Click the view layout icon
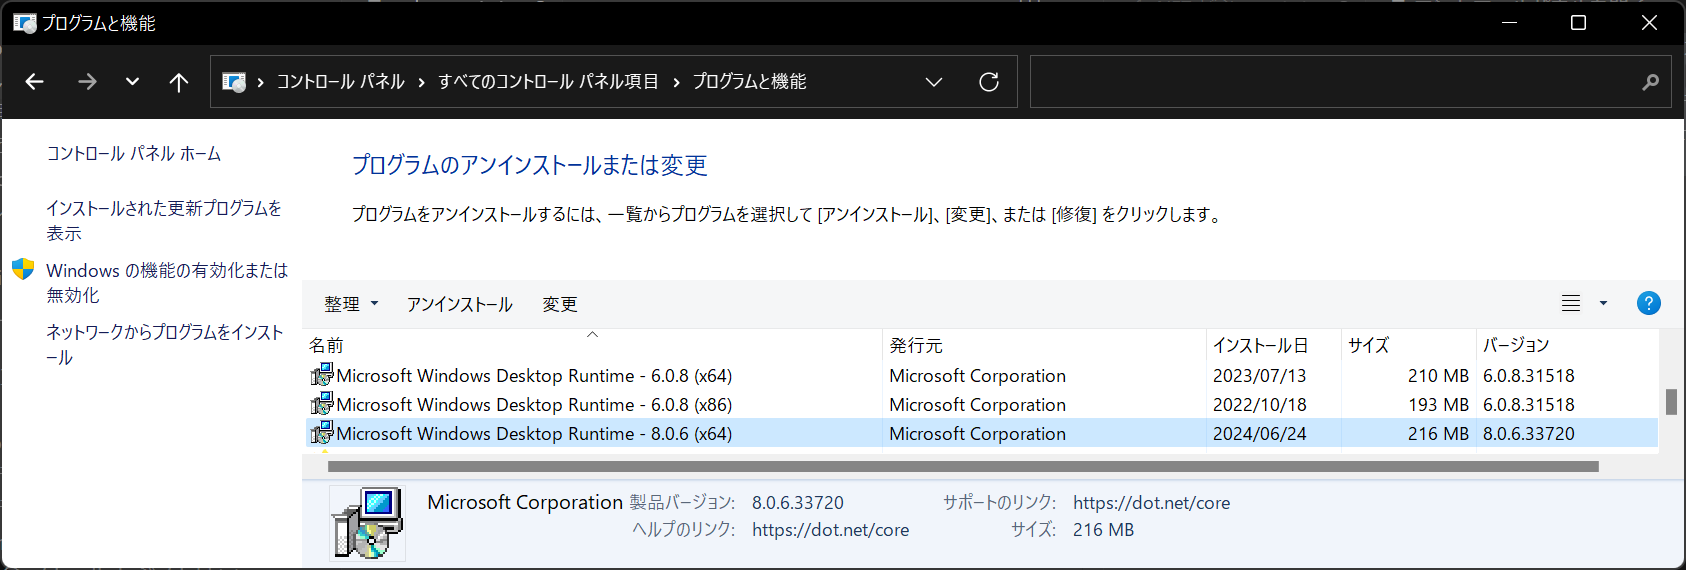This screenshot has width=1686, height=570. pyautogui.click(x=1571, y=303)
